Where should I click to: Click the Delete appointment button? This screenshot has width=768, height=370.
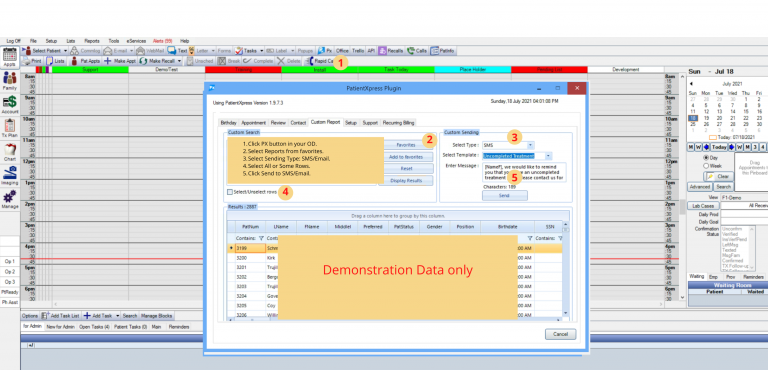pyautogui.click(x=289, y=61)
